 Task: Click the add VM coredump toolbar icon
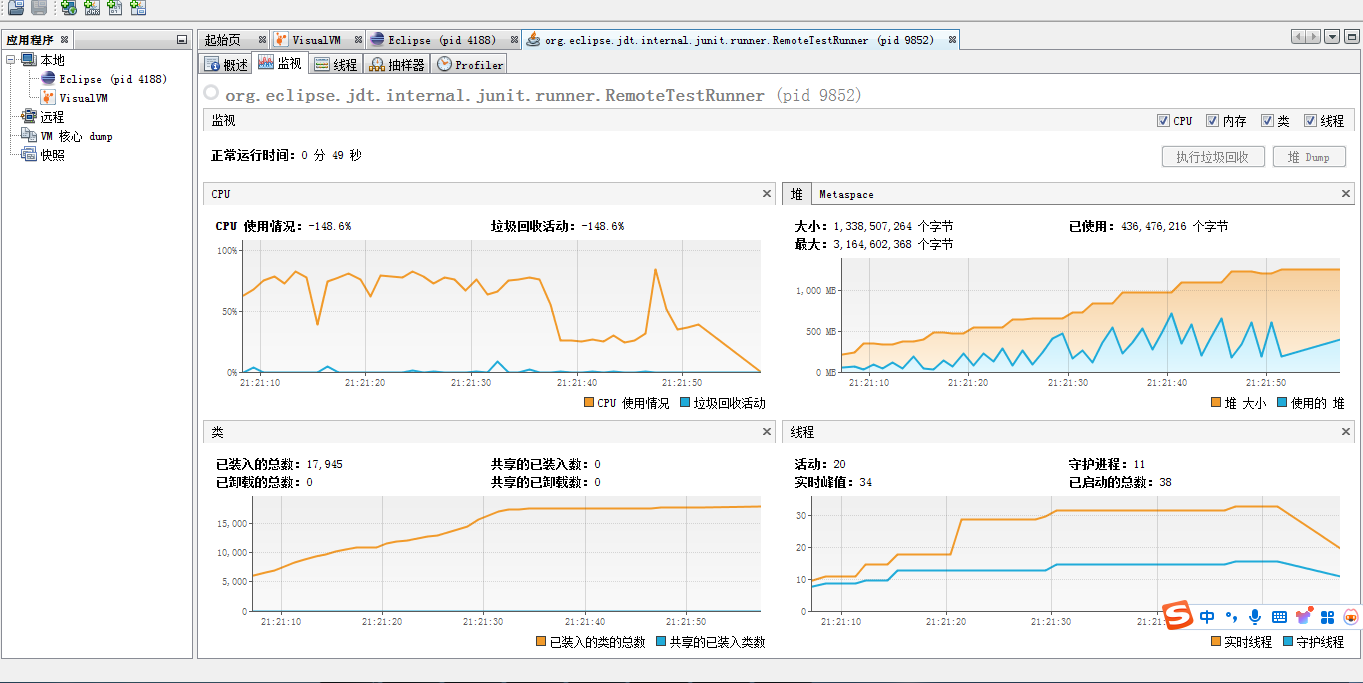click(x=114, y=8)
